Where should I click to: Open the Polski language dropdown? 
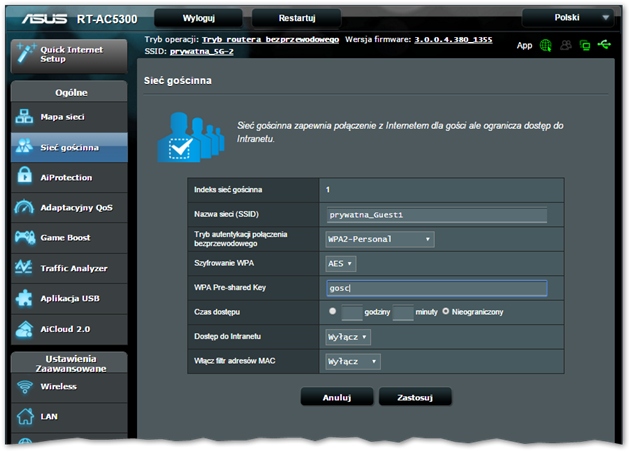[x=568, y=18]
